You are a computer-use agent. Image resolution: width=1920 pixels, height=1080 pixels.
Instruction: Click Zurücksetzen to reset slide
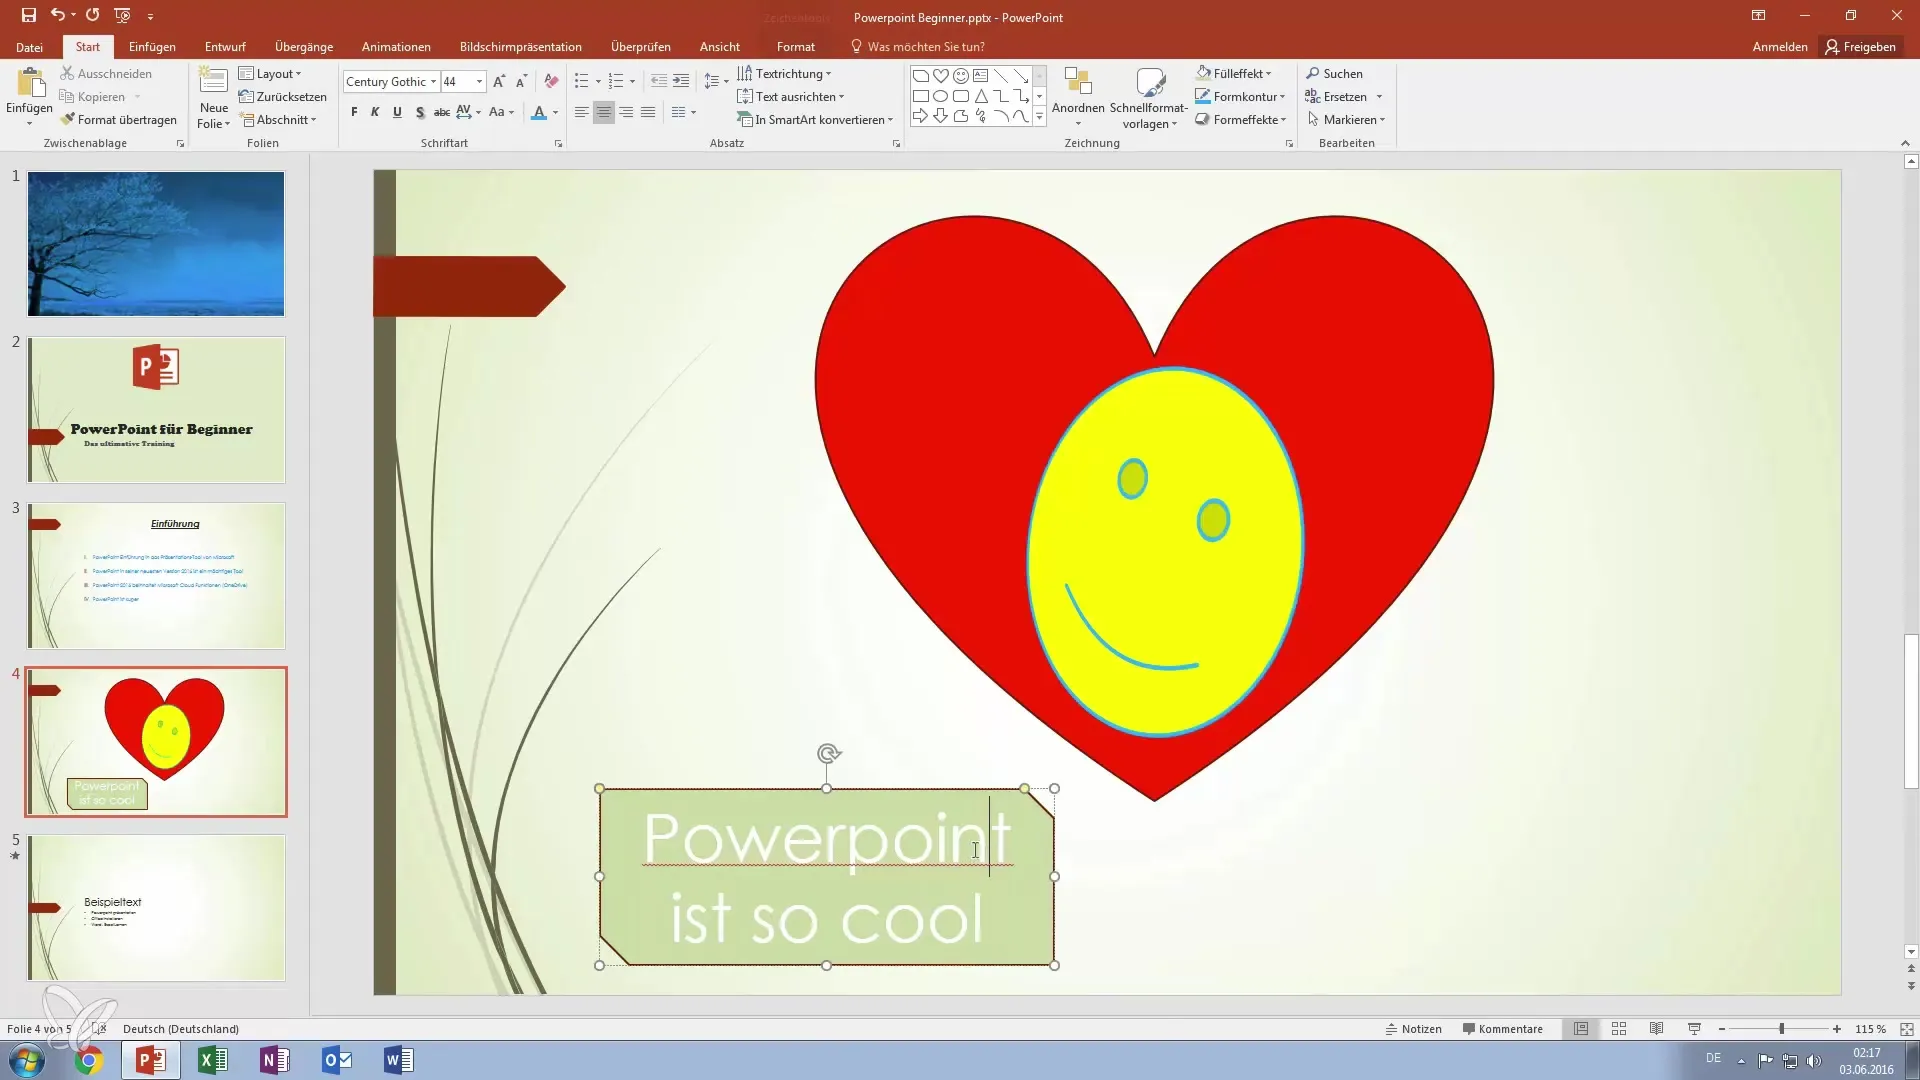click(283, 97)
